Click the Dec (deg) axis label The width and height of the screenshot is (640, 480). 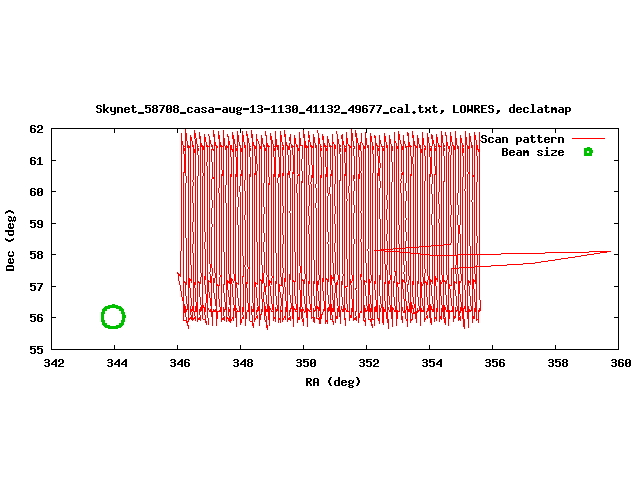(x=10, y=240)
